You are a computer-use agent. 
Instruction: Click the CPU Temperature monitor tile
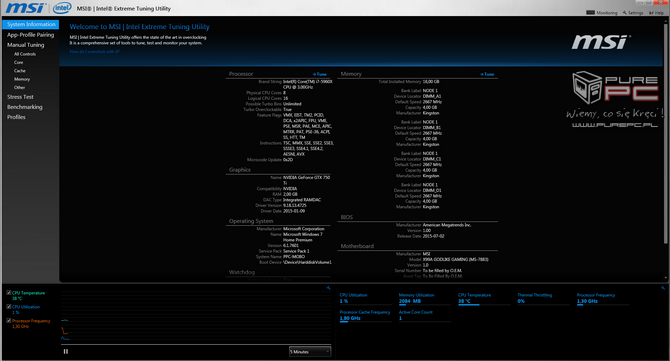pos(484,298)
